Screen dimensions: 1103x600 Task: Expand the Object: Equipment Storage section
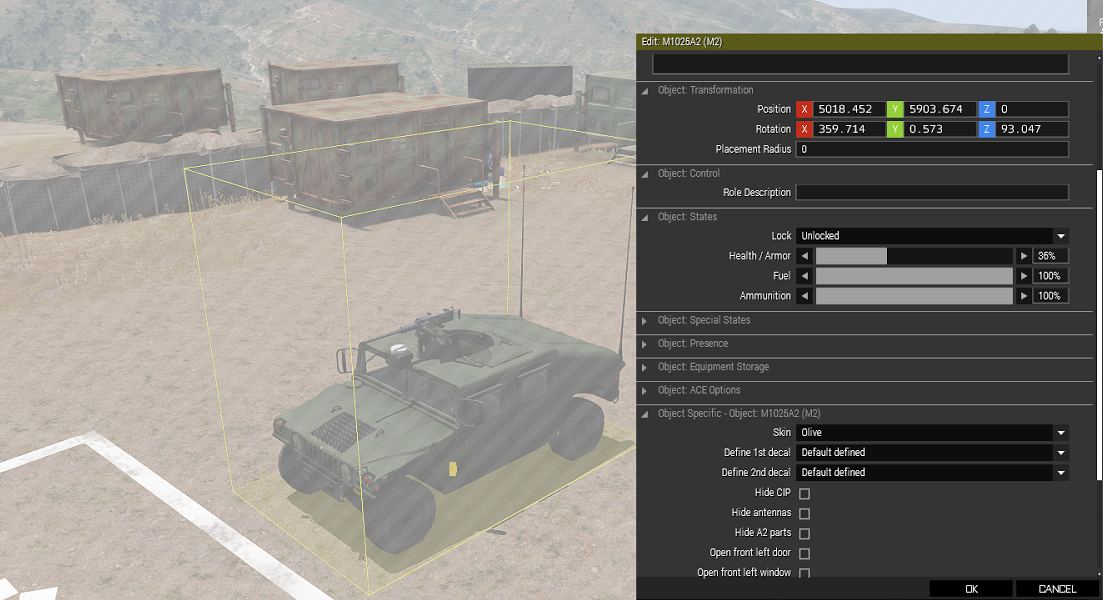[x=644, y=367]
